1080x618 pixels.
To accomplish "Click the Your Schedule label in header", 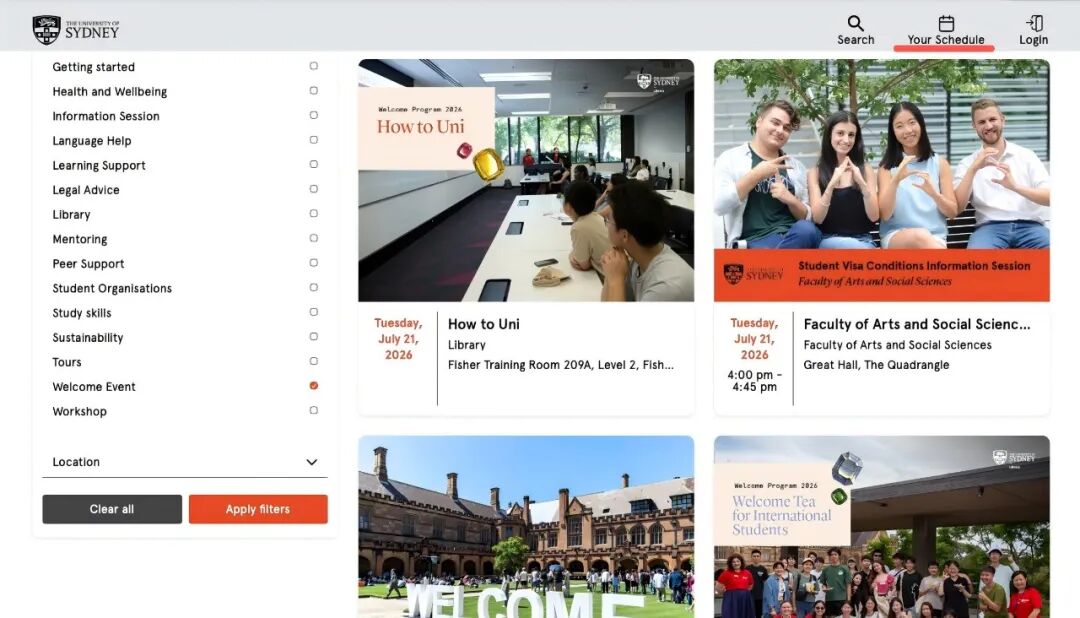I will (x=946, y=40).
